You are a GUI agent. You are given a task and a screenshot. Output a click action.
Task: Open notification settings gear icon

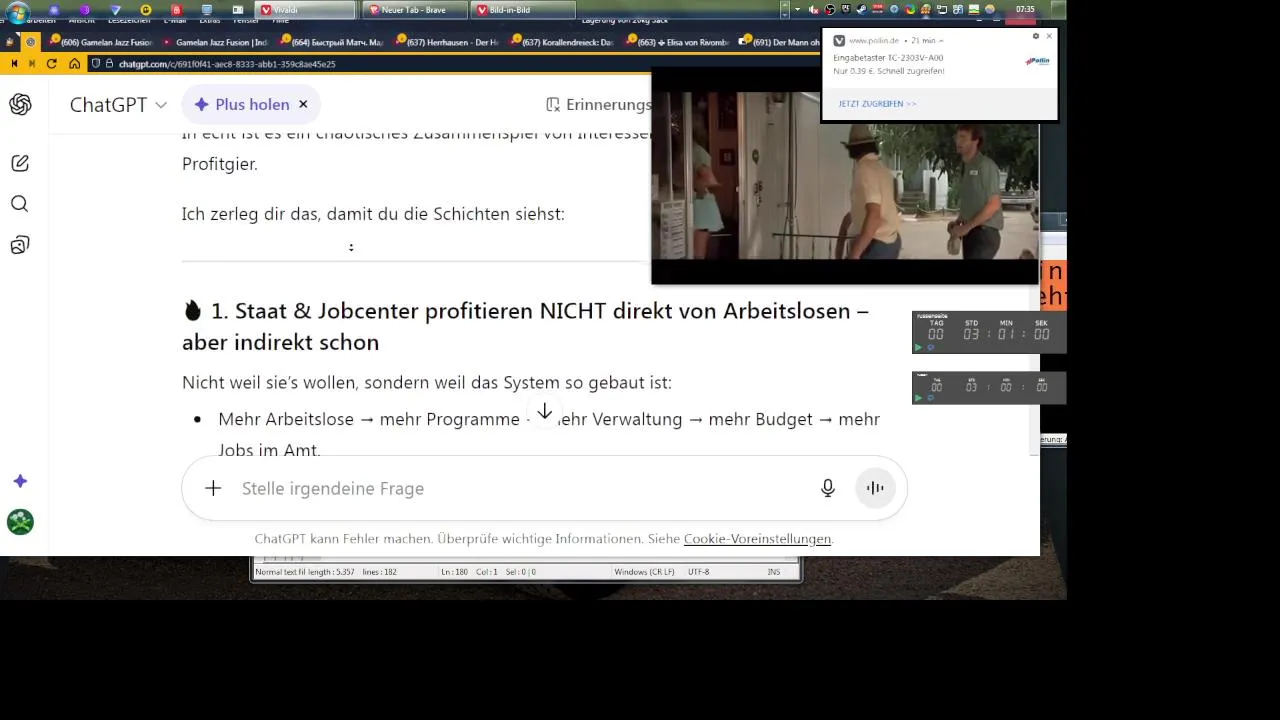[1036, 36]
